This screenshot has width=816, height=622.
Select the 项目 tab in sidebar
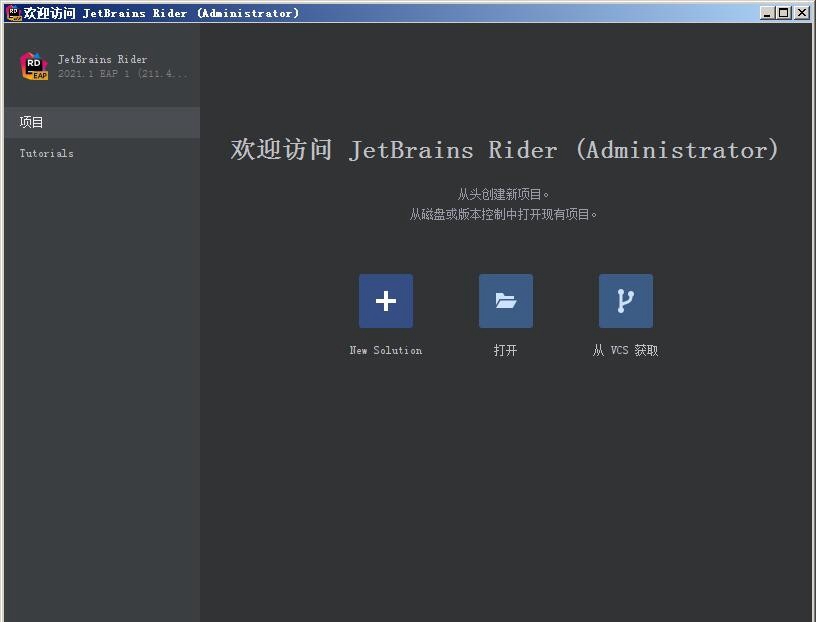(x=102, y=122)
